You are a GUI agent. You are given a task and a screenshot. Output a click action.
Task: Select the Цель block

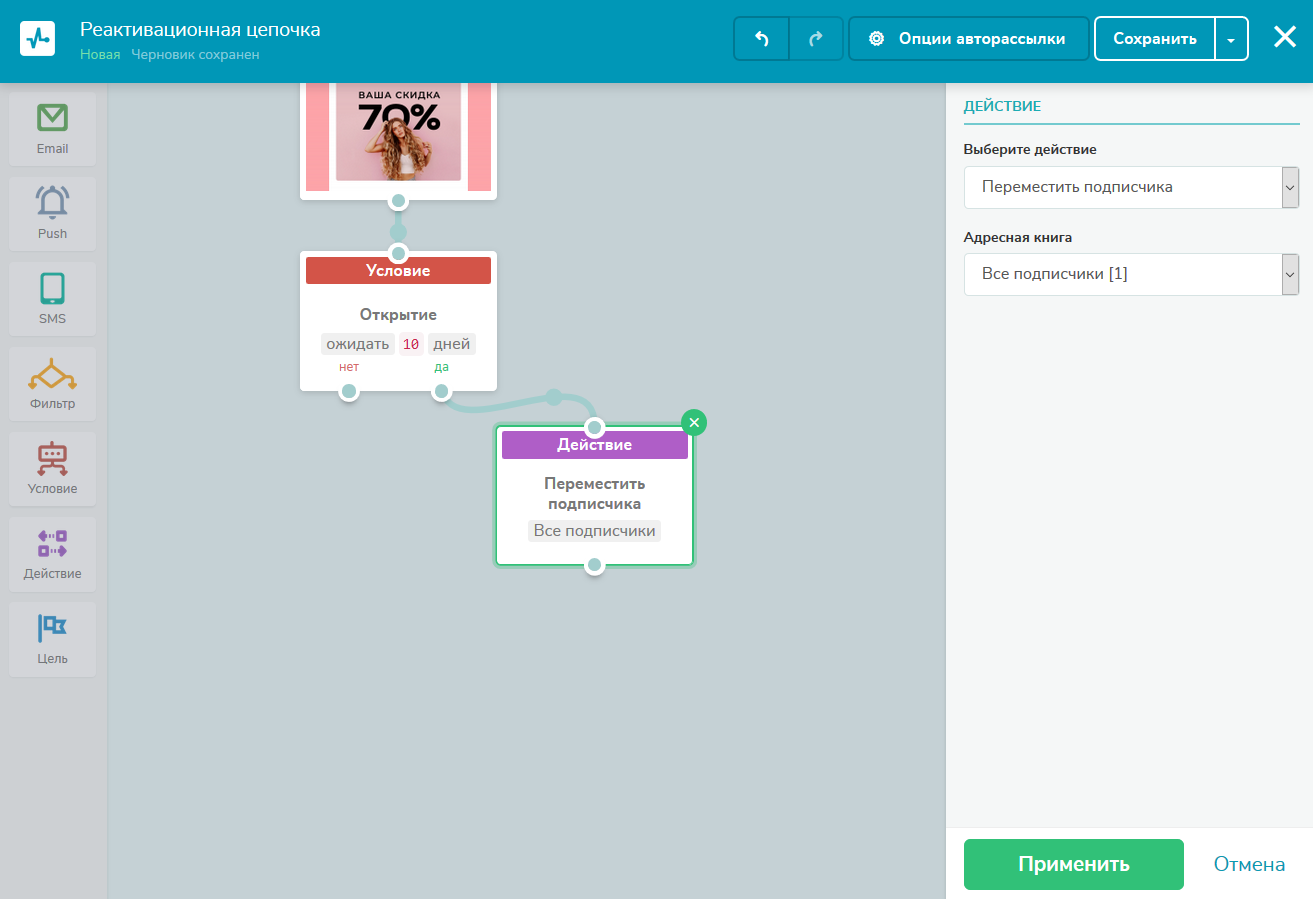pos(53,639)
